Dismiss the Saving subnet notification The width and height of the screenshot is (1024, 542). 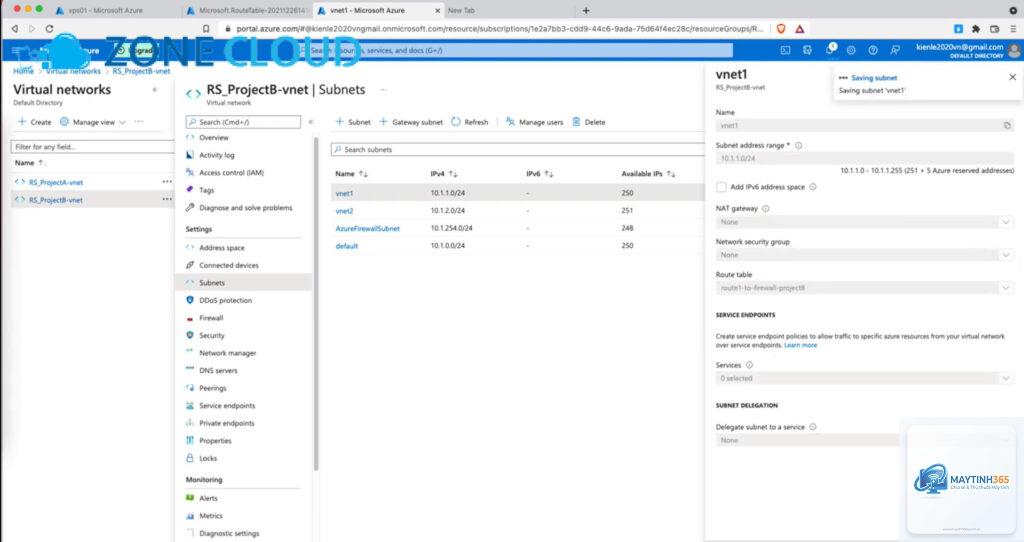1012,77
